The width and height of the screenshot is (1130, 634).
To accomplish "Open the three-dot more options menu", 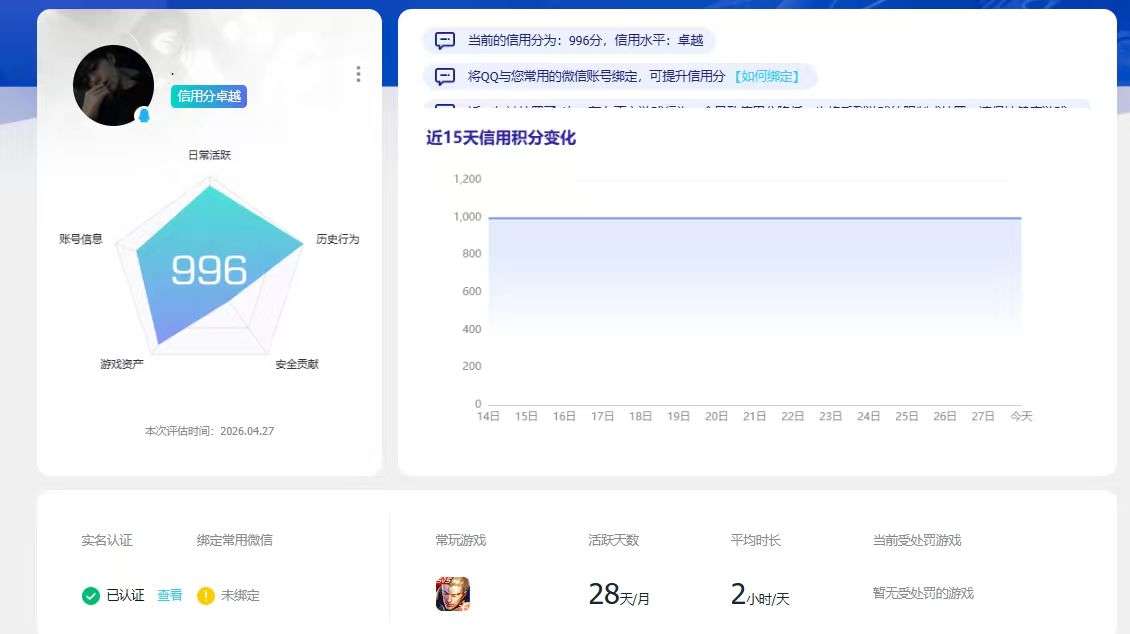I will (357, 74).
